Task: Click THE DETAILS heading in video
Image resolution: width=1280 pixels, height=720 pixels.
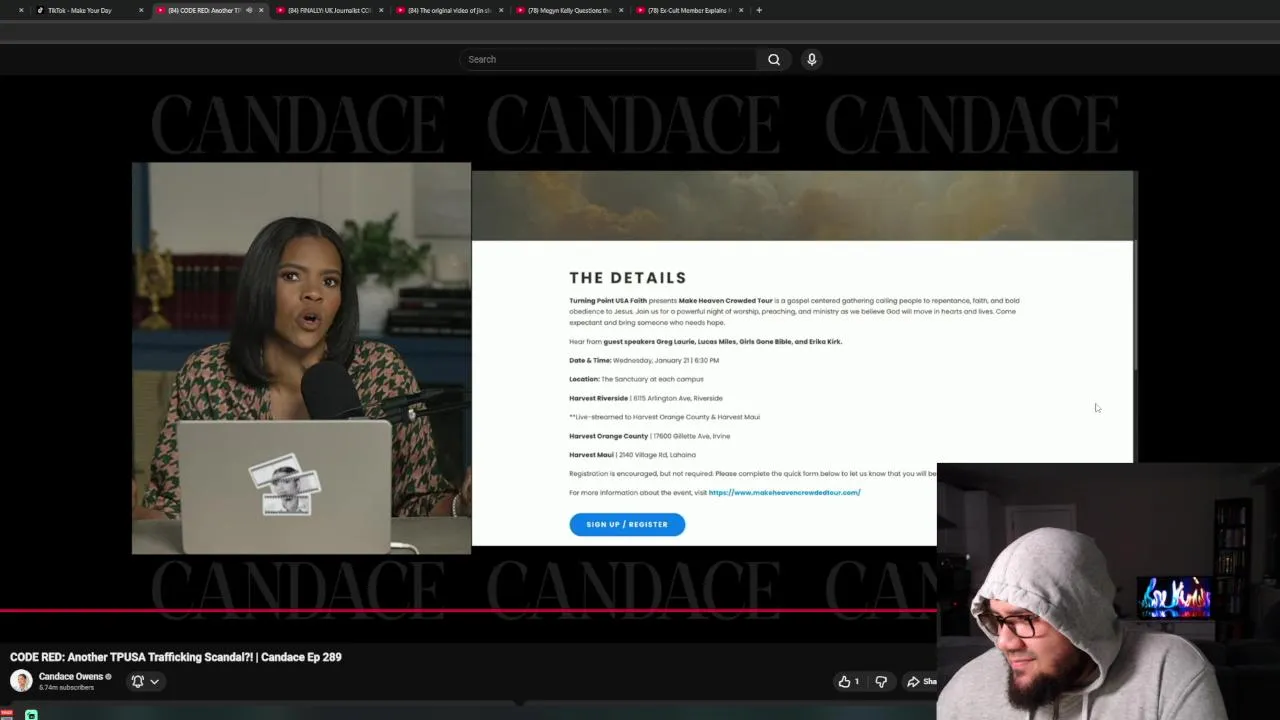Action: tap(628, 278)
